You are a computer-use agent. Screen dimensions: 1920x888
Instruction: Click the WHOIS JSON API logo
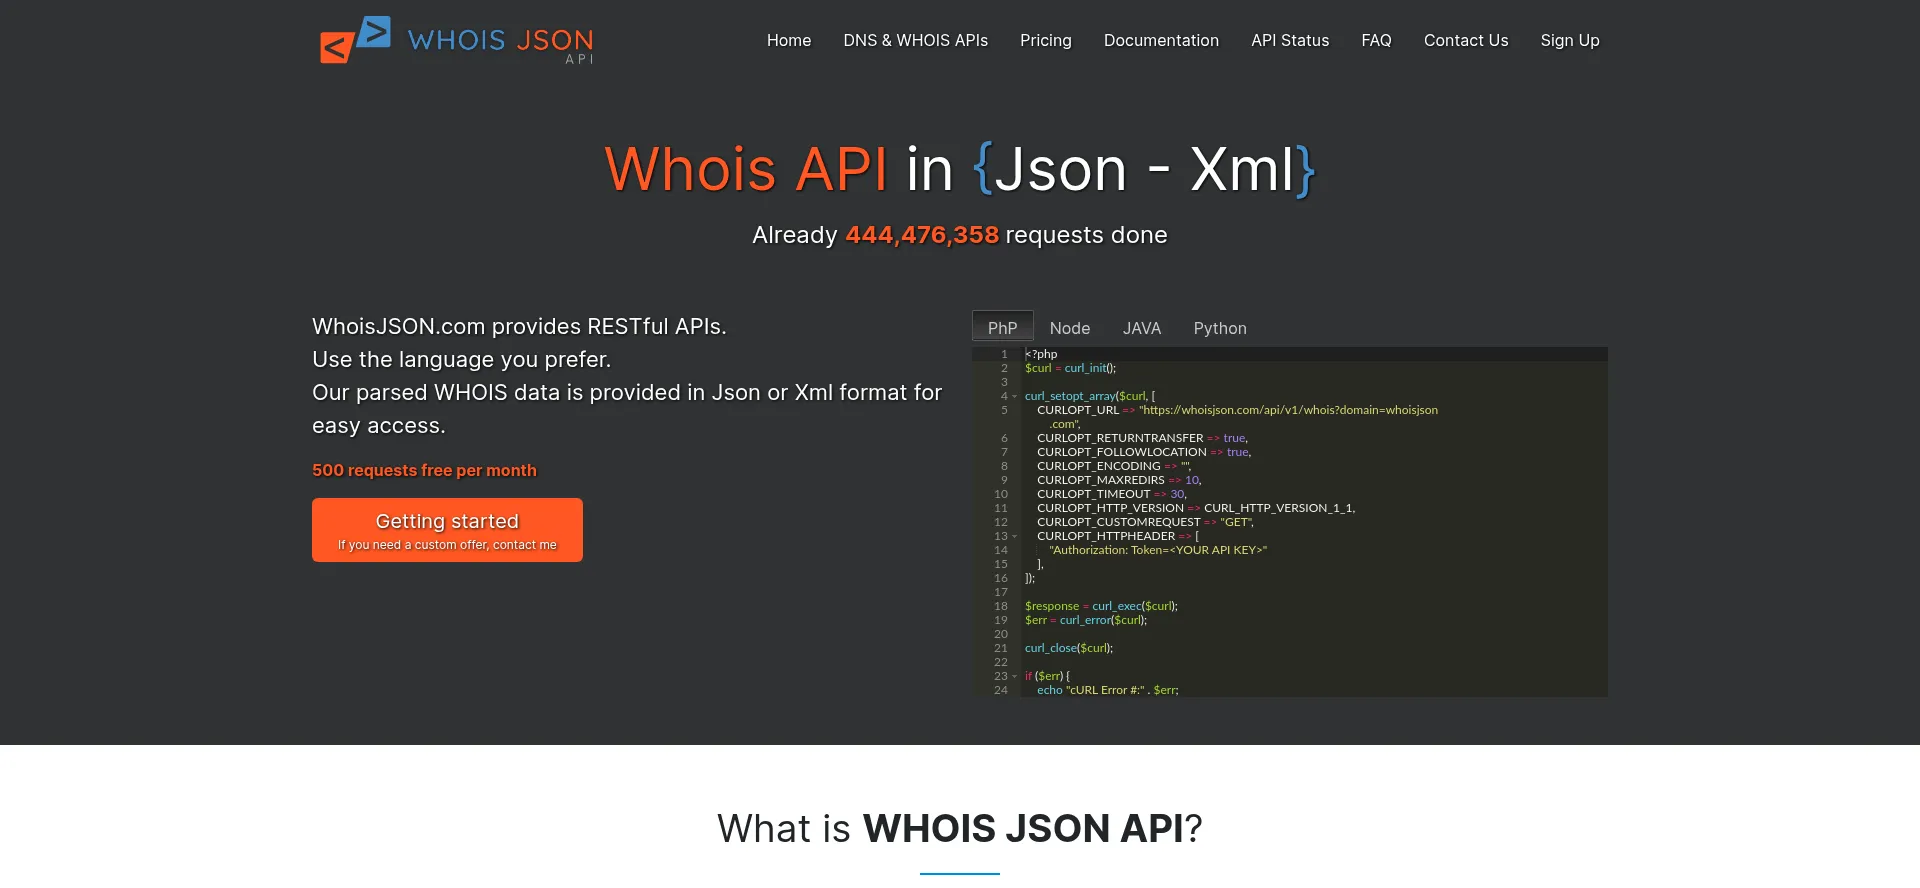coord(456,40)
